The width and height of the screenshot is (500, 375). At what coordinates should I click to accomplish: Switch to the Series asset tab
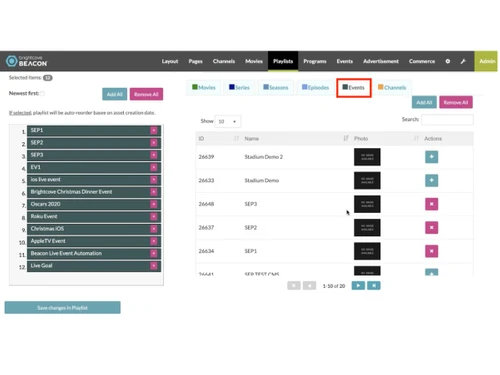[239, 88]
